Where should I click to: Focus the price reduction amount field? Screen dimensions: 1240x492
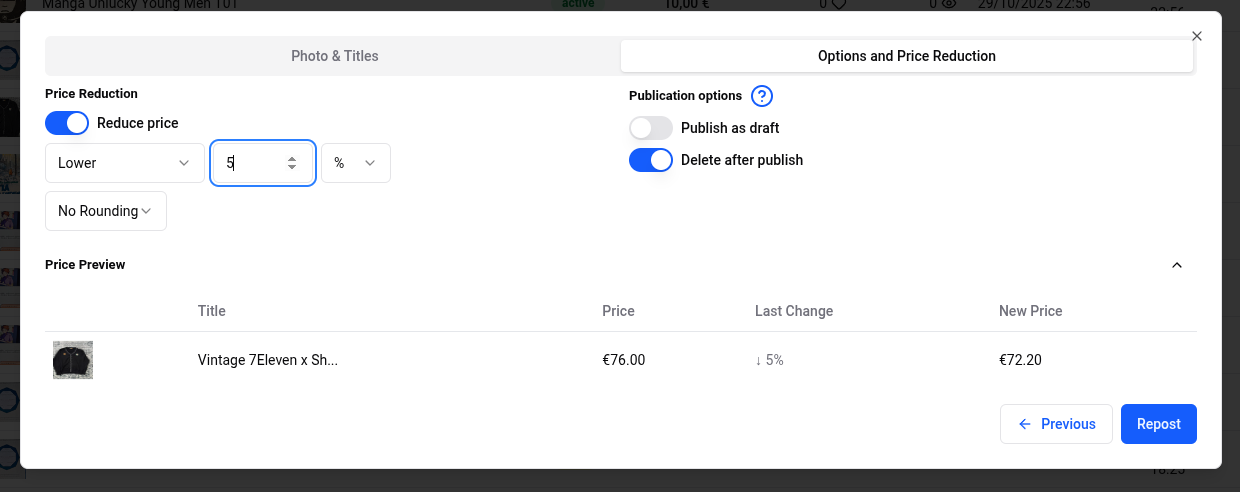click(x=250, y=163)
